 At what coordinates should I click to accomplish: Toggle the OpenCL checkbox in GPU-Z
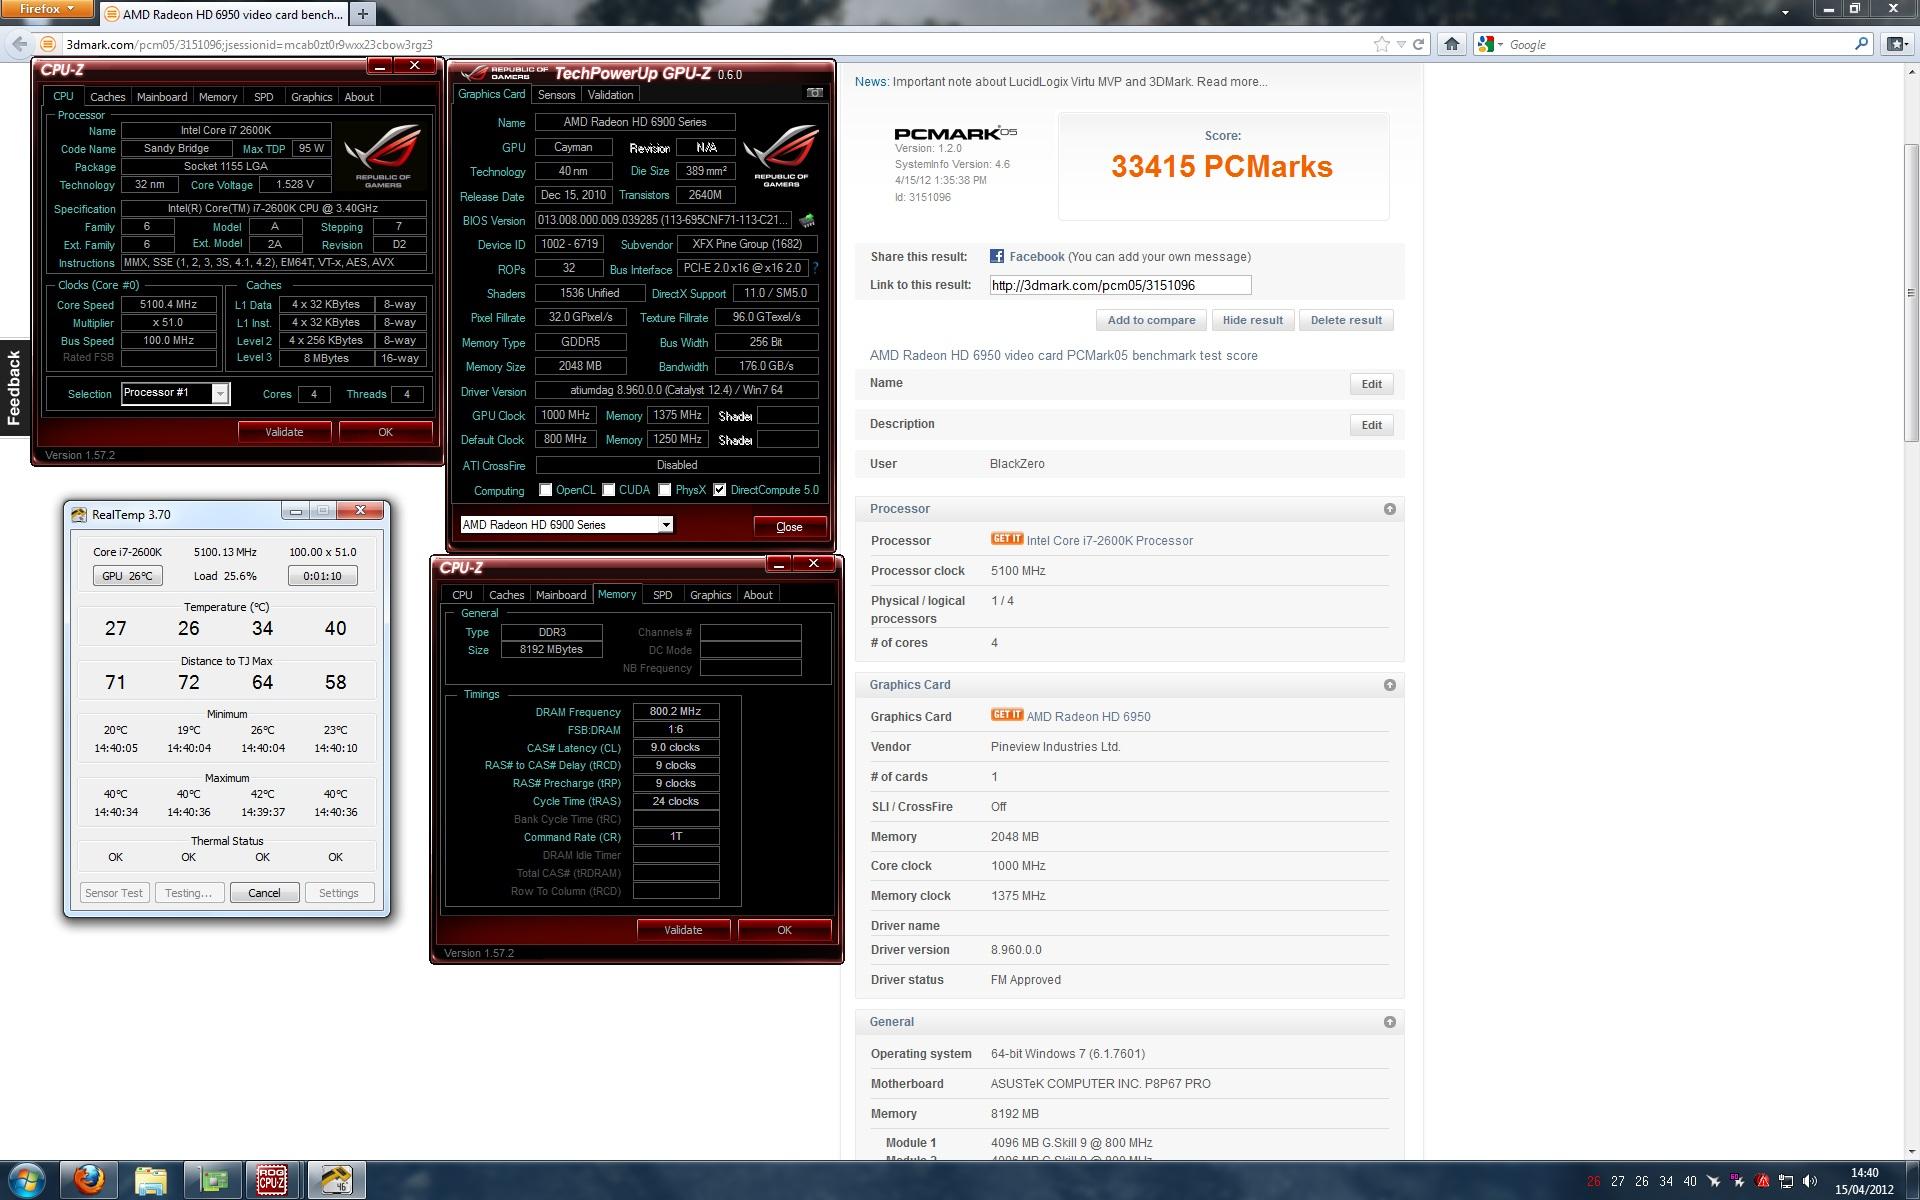pyautogui.click(x=545, y=490)
